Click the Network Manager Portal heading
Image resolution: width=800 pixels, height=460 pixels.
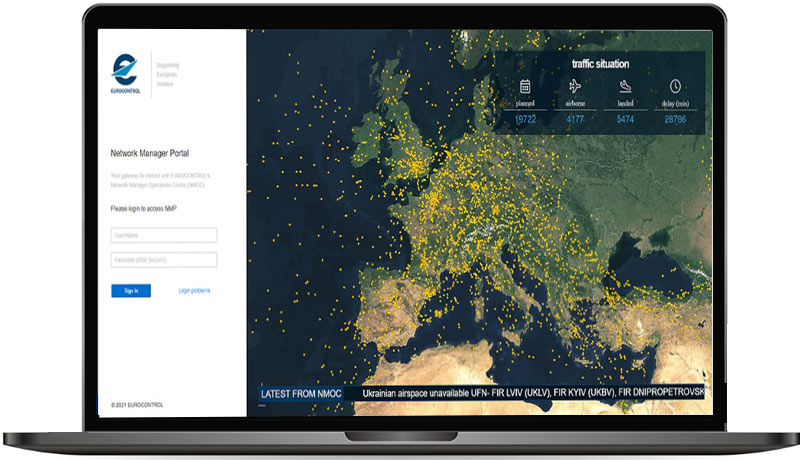(149, 154)
